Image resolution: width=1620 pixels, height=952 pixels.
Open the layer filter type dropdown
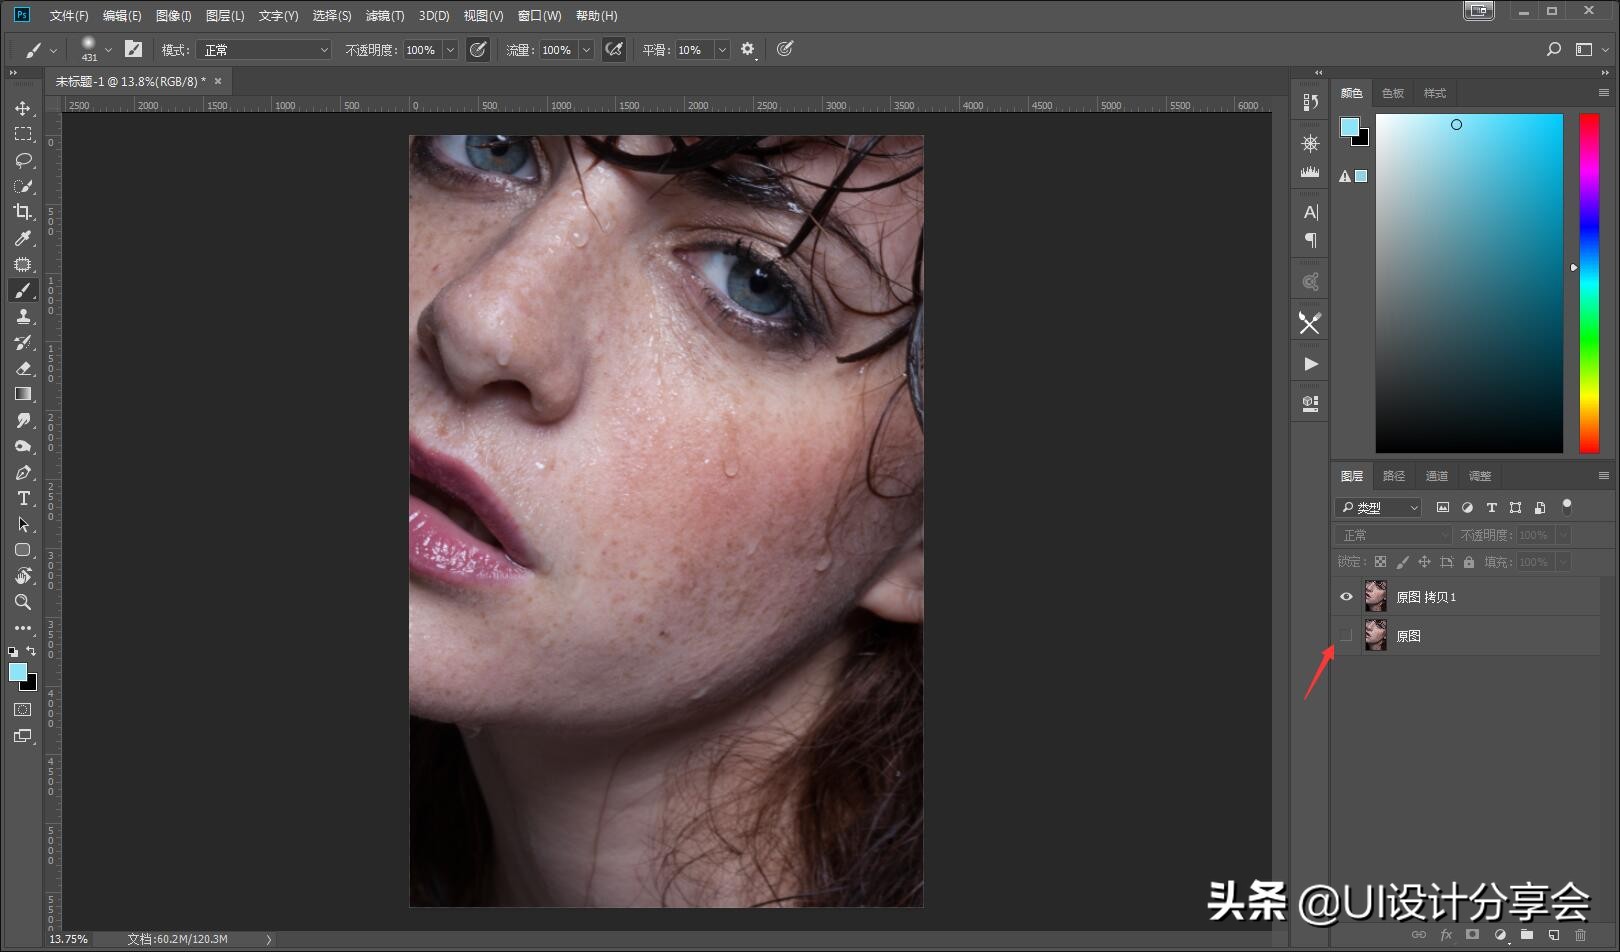pyautogui.click(x=1379, y=508)
